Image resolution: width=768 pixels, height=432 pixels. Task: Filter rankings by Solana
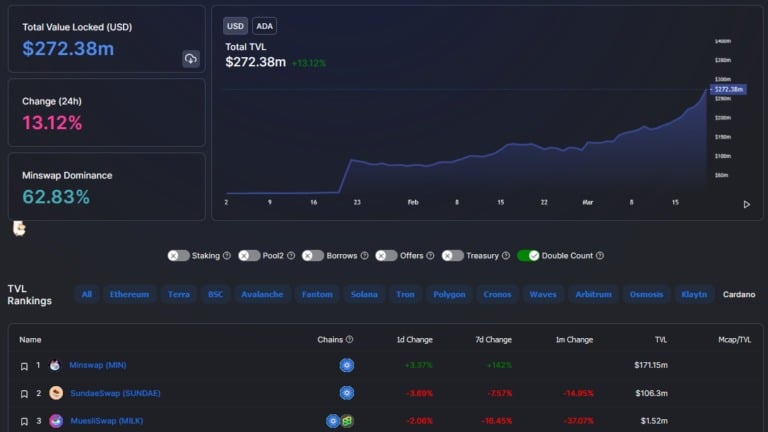(364, 294)
